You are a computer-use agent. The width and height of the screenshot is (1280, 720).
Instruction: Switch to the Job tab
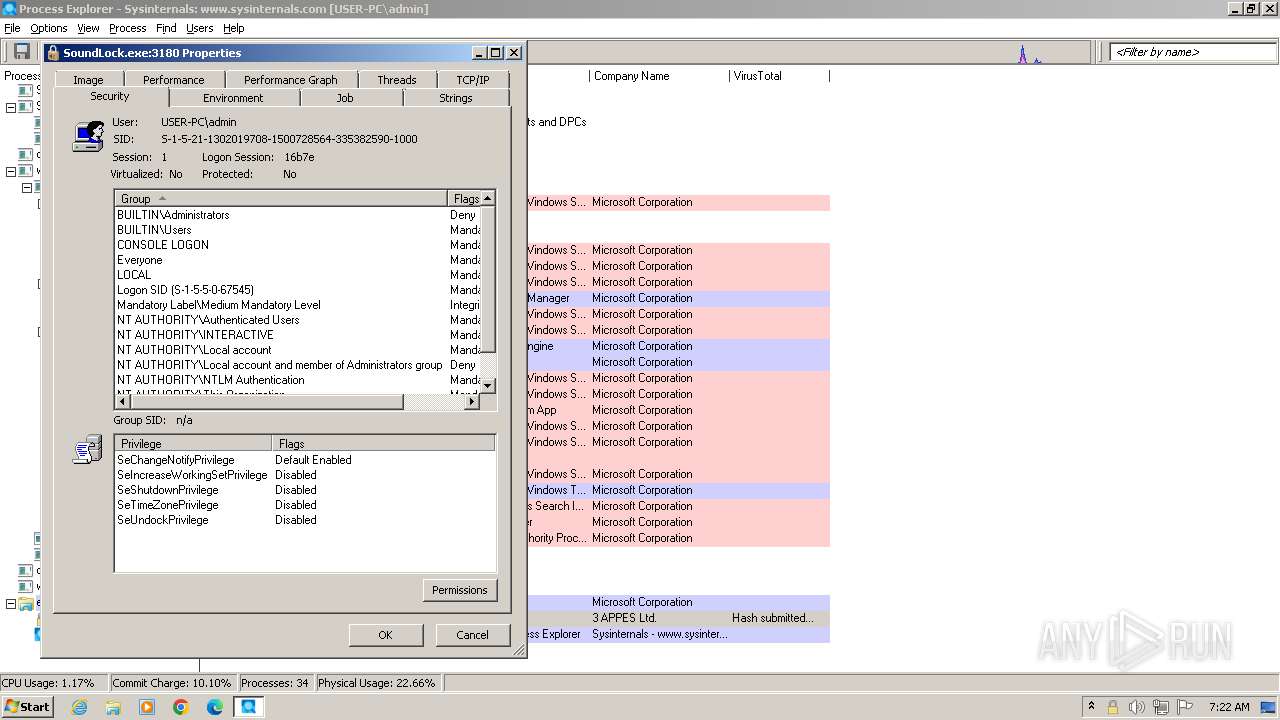(x=345, y=98)
